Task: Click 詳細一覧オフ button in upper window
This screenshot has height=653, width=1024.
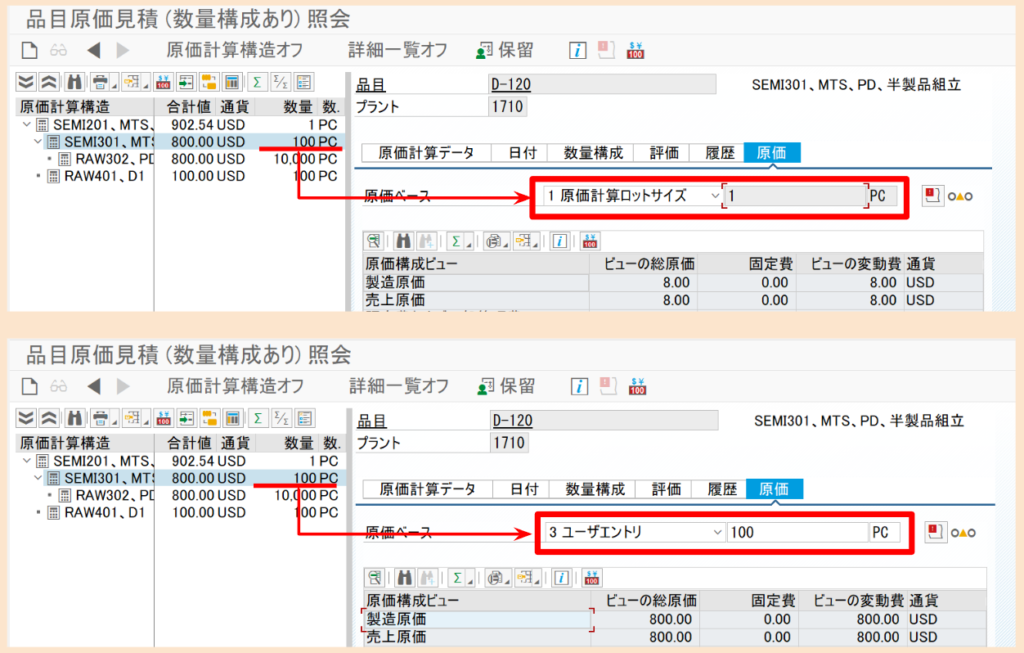Action: pos(398,50)
